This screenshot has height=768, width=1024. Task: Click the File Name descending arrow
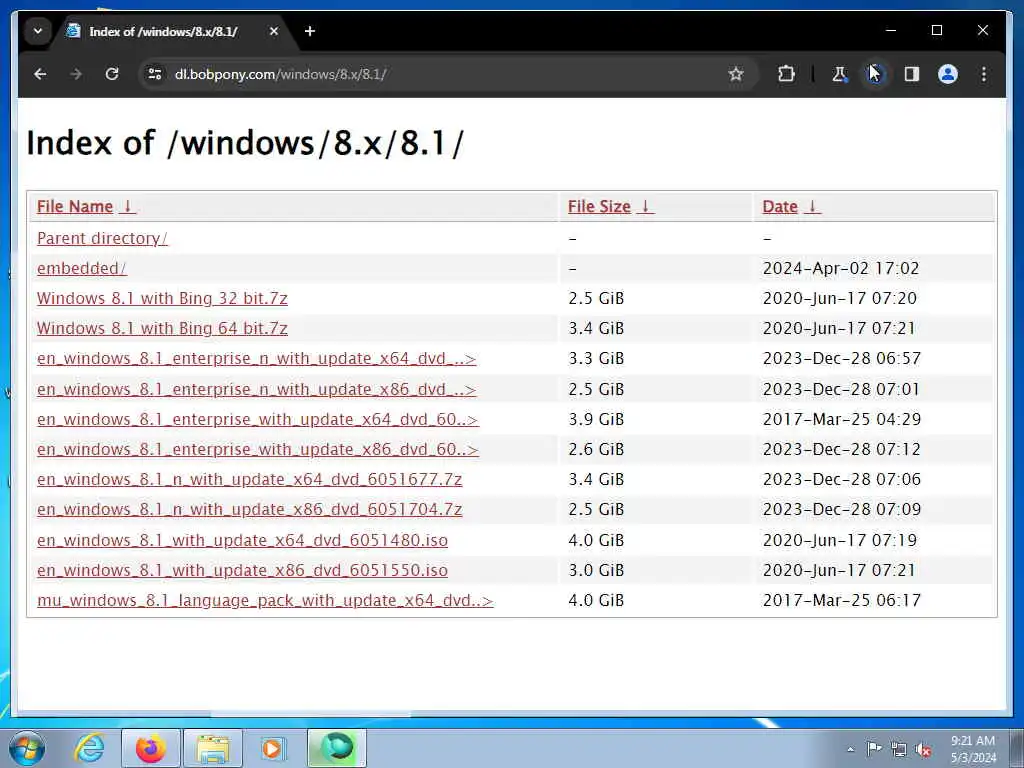[x=128, y=206]
